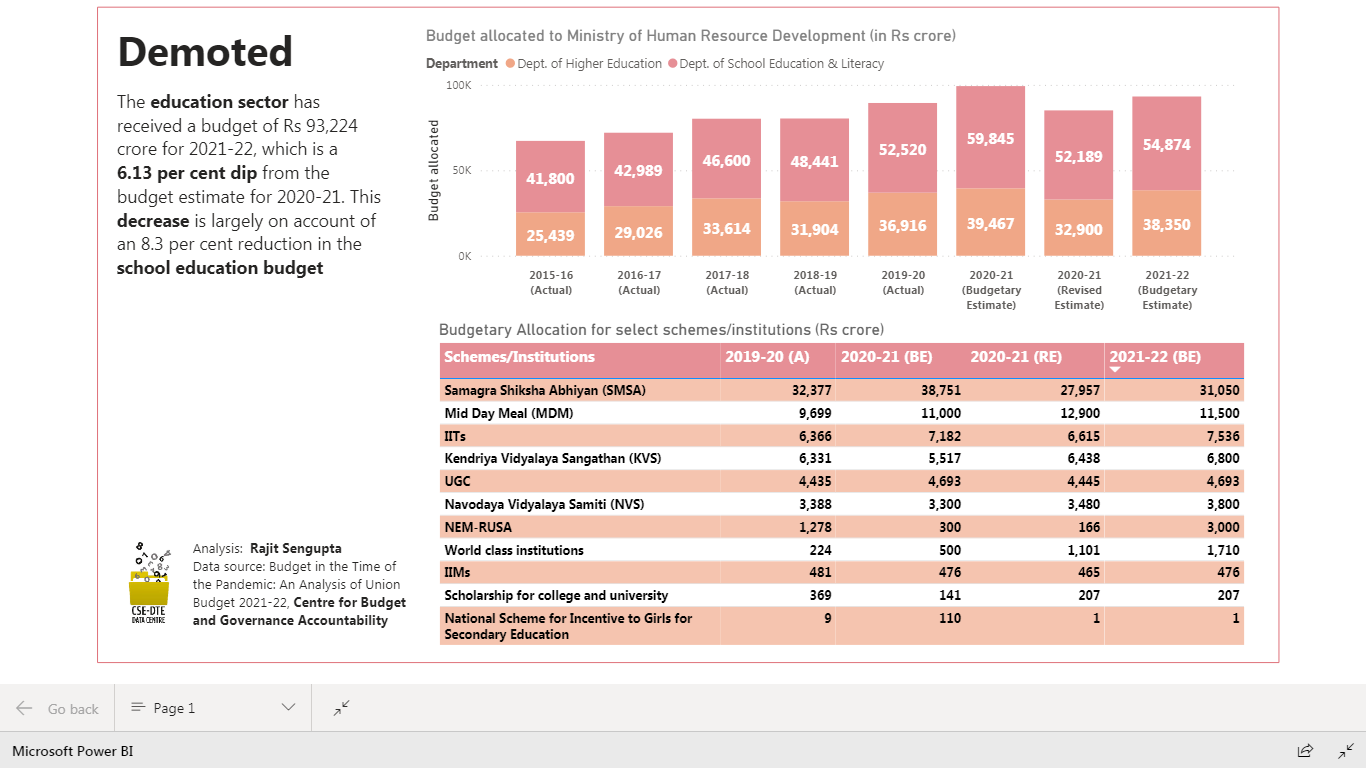Select the 25,439 bar segment for 2015-16
Image resolution: width=1366 pixels, height=768 pixels.
(550, 234)
